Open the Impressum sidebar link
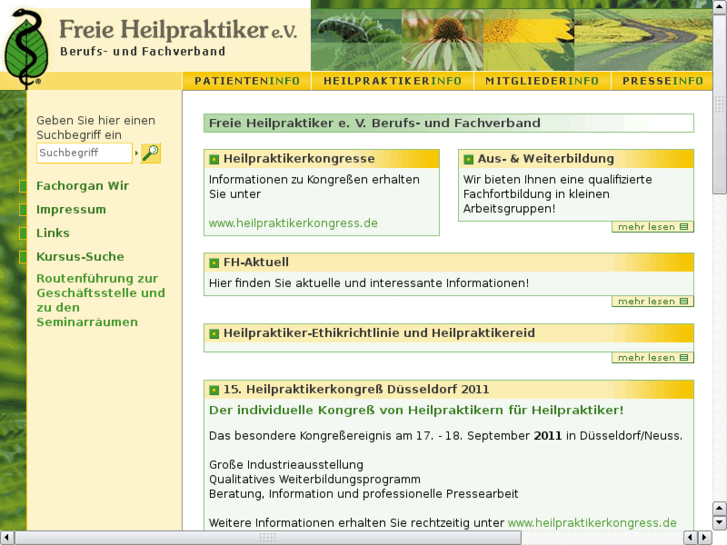Screen dimensions: 727x545 point(71,210)
